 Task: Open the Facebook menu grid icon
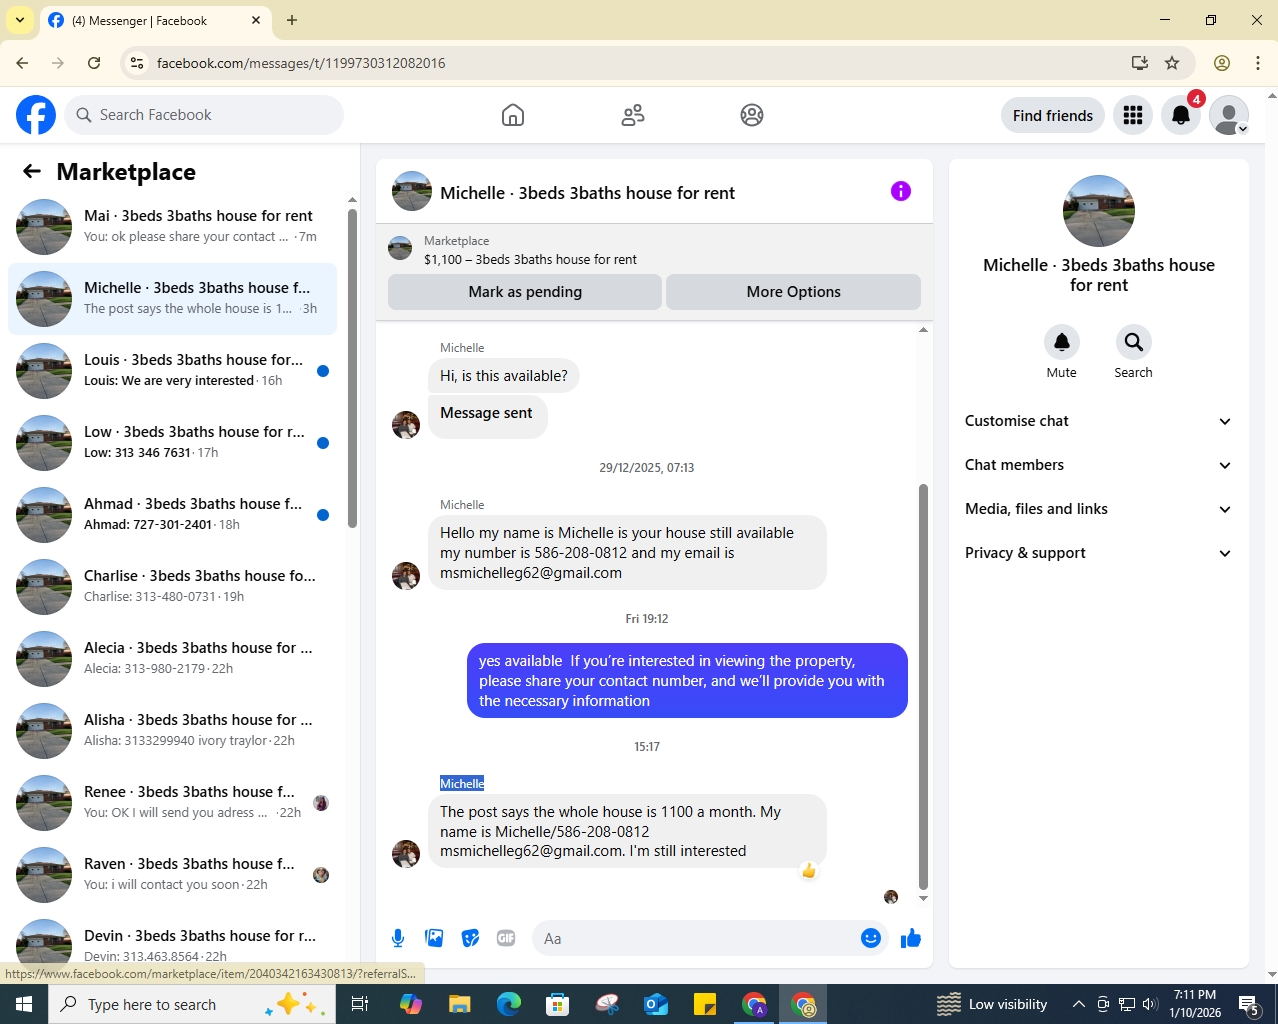(x=1133, y=115)
